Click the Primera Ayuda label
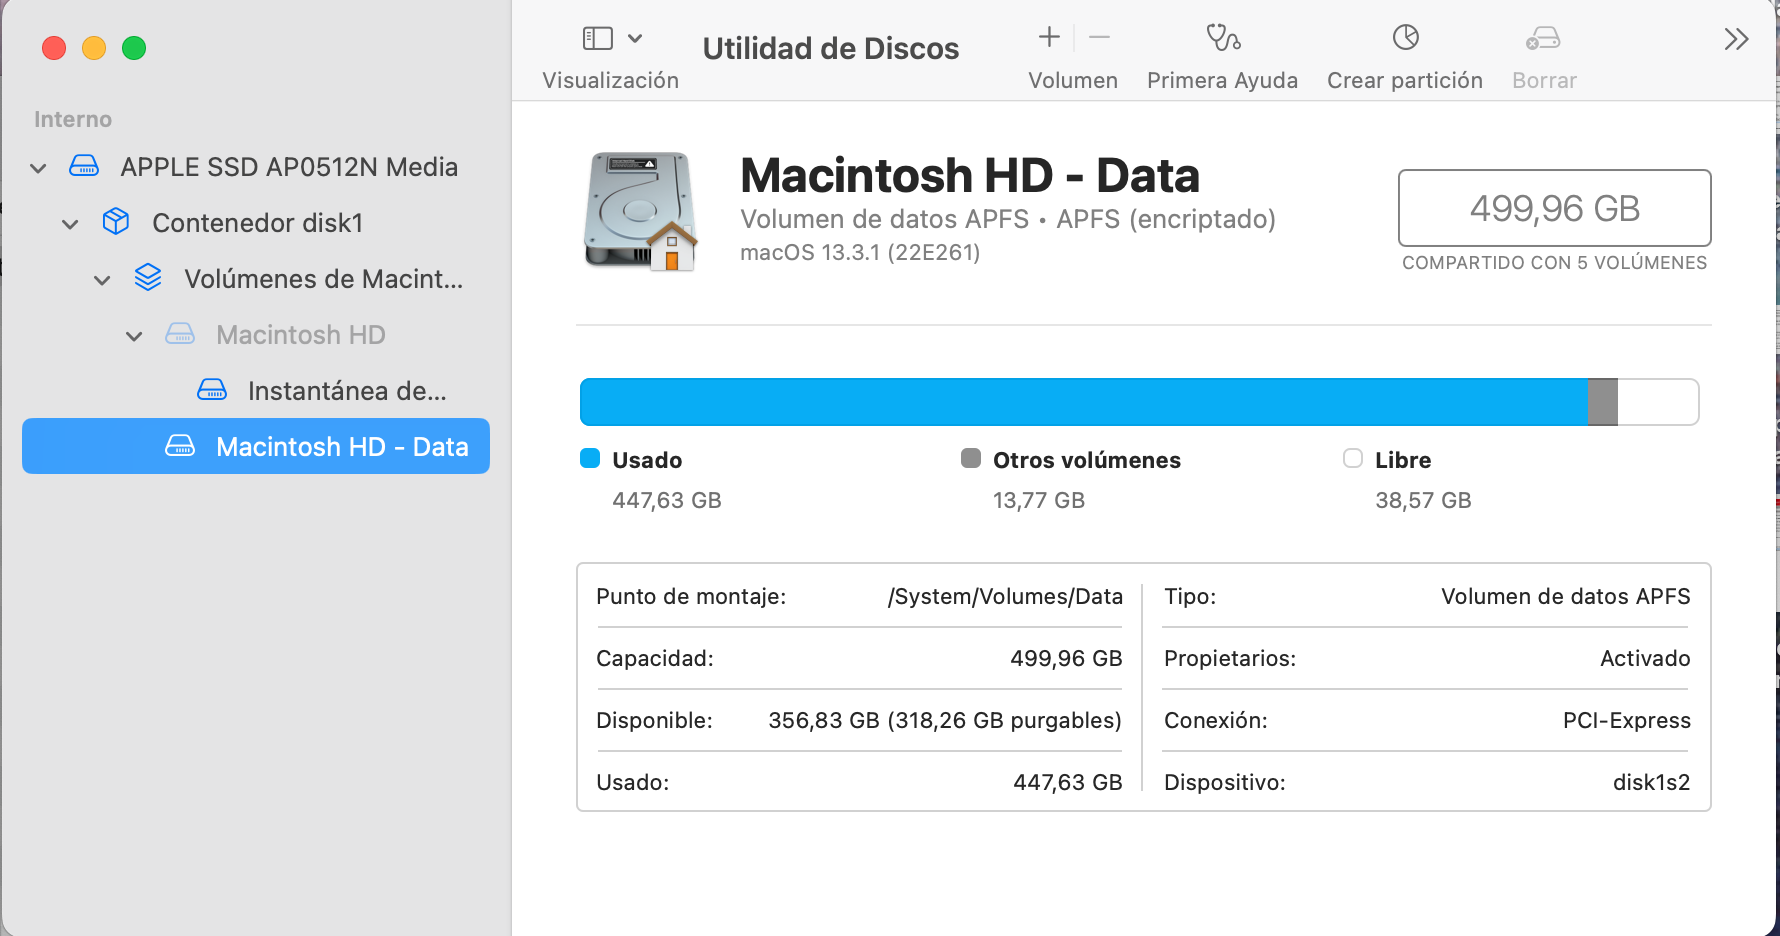The width and height of the screenshot is (1780, 936). click(x=1222, y=80)
